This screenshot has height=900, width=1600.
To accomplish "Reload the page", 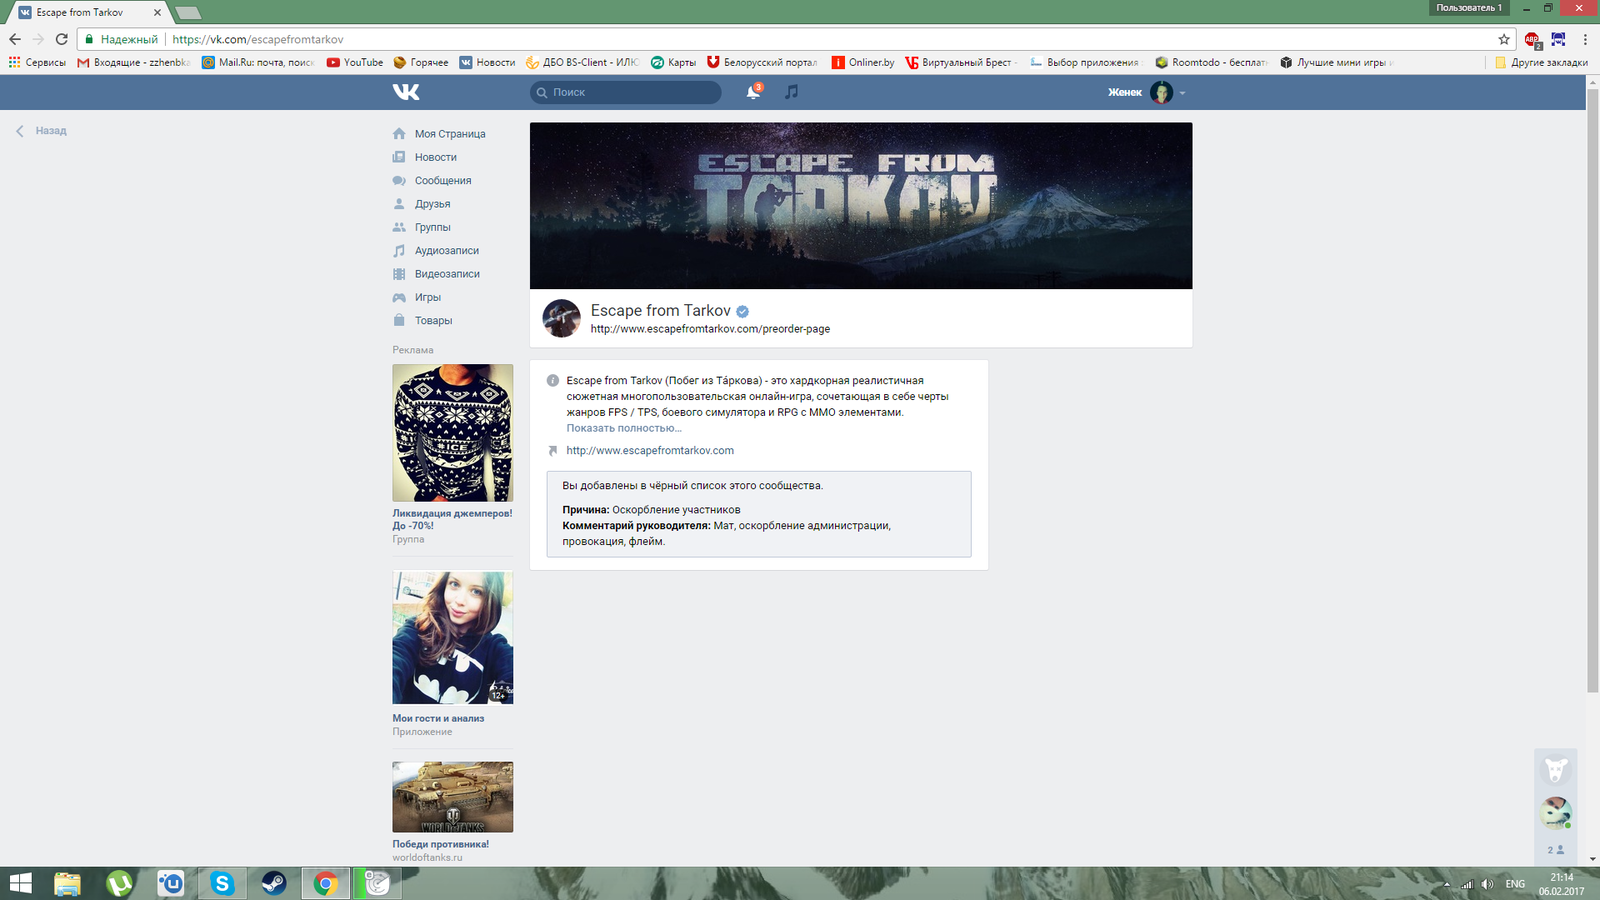I will point(61,39).
